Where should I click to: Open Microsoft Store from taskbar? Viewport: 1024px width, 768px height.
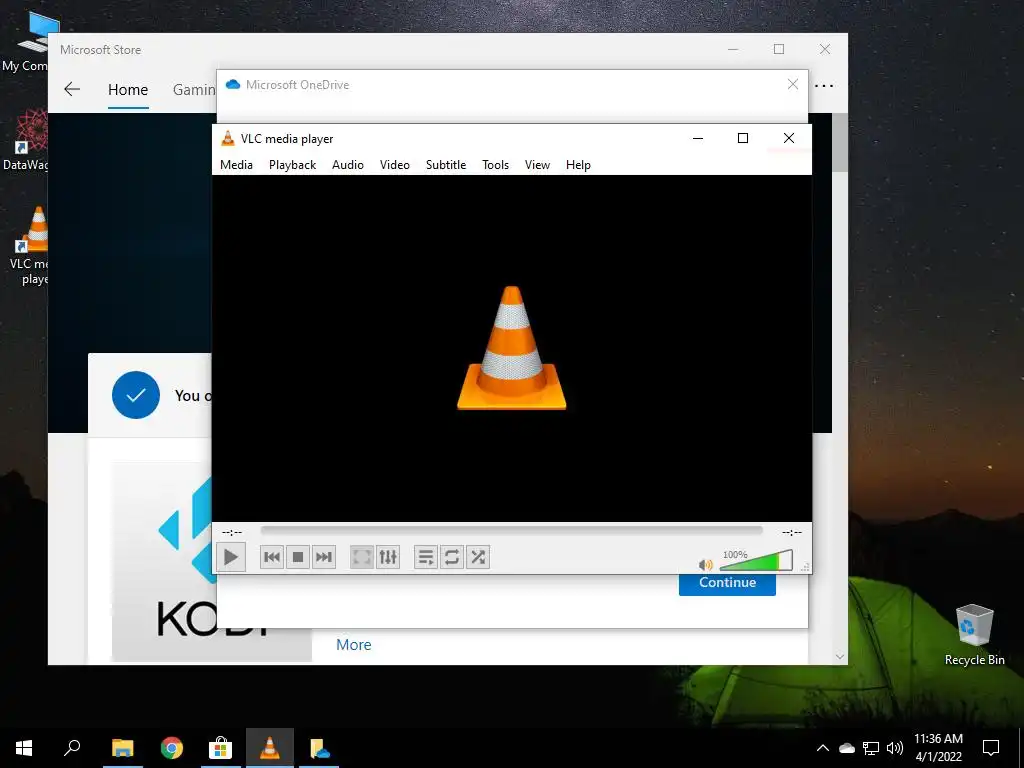pyautogui.click(x=221, y=748)
